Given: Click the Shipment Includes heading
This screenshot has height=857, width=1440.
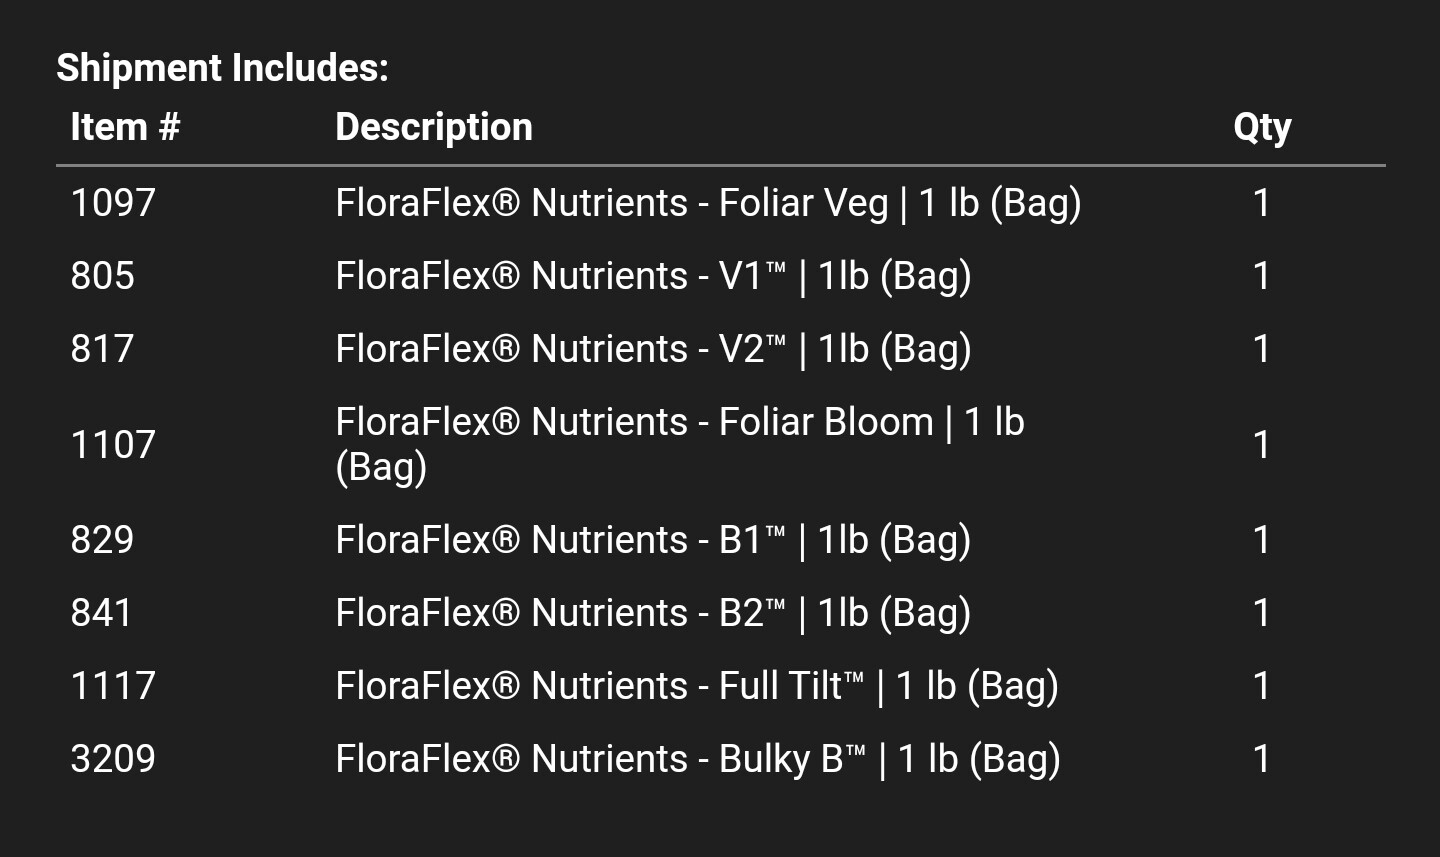Looking at the screenshot, I should 222,68.
